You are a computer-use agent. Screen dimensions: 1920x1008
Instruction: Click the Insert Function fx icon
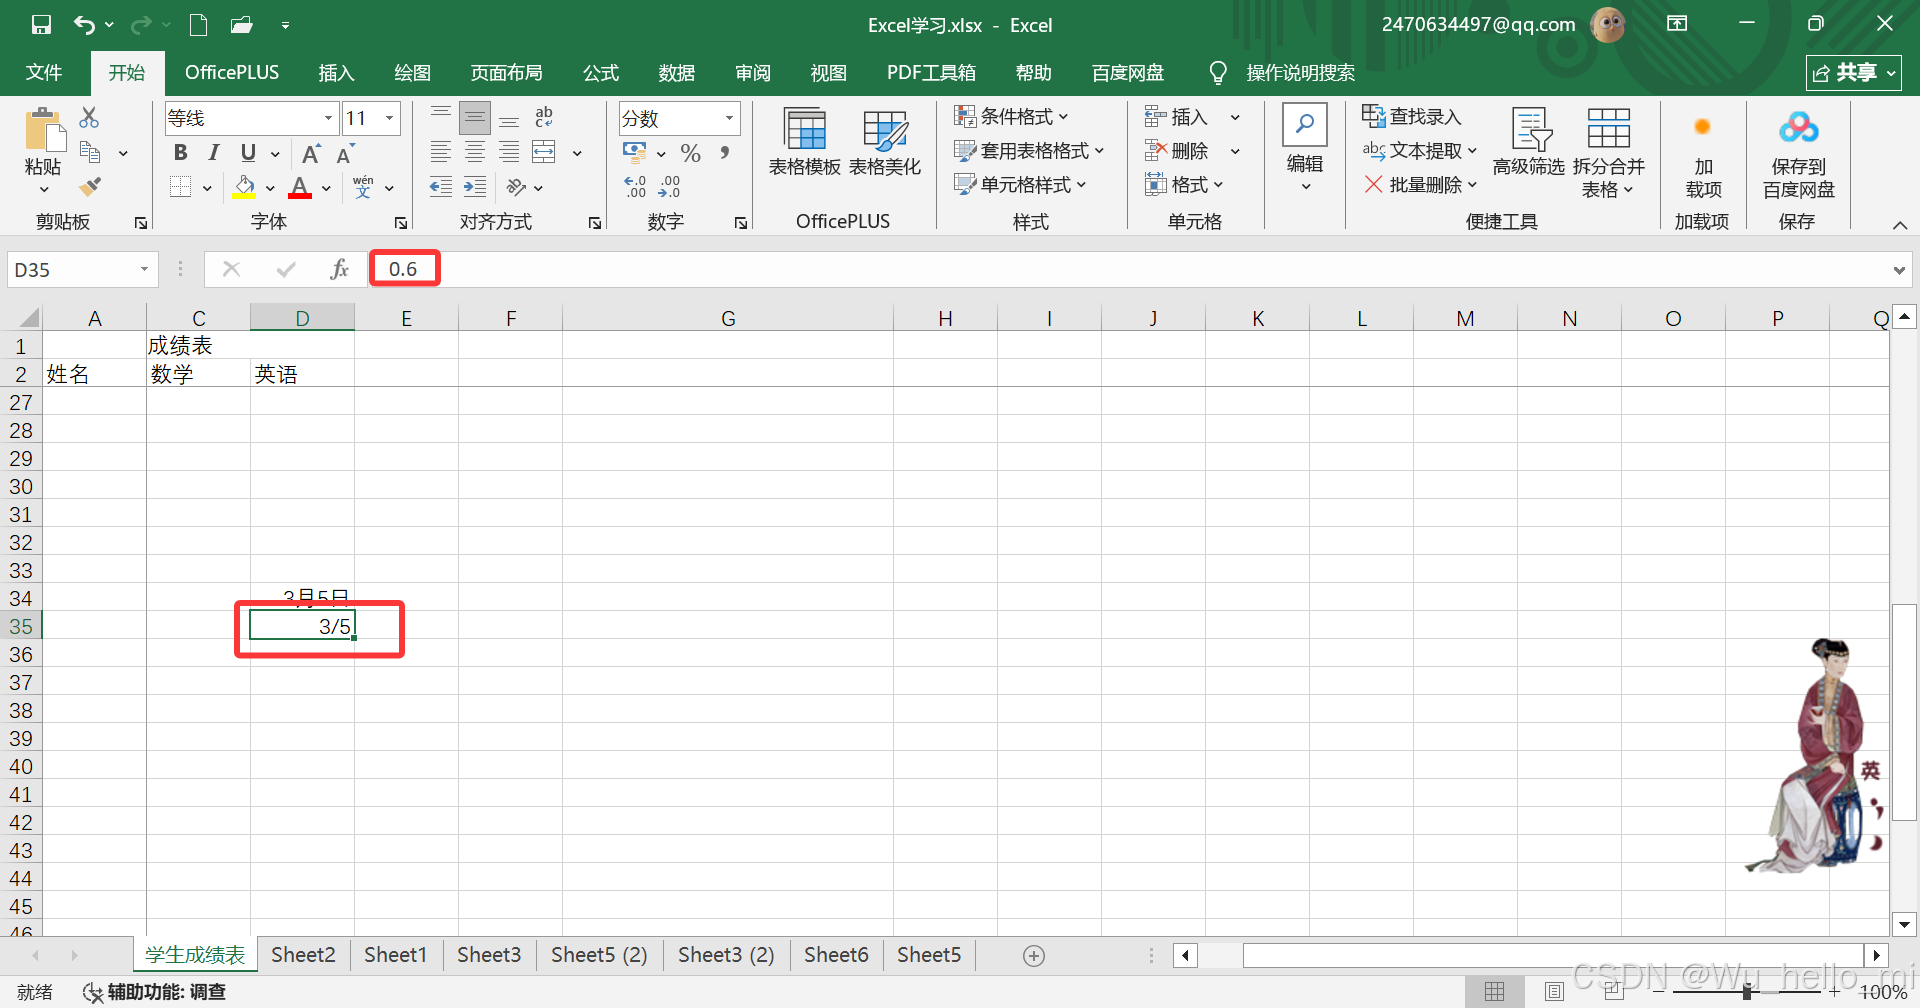tap(339, 269)
